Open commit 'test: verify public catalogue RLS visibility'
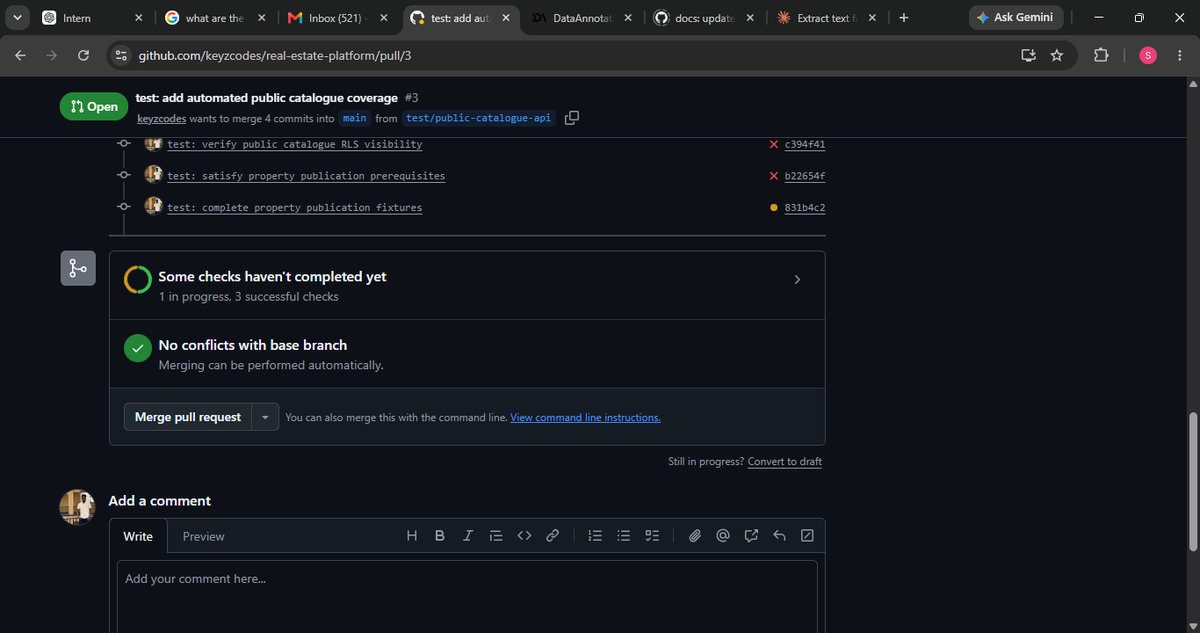The width and height of the screenshot is (1200, 633). point(295,144)
